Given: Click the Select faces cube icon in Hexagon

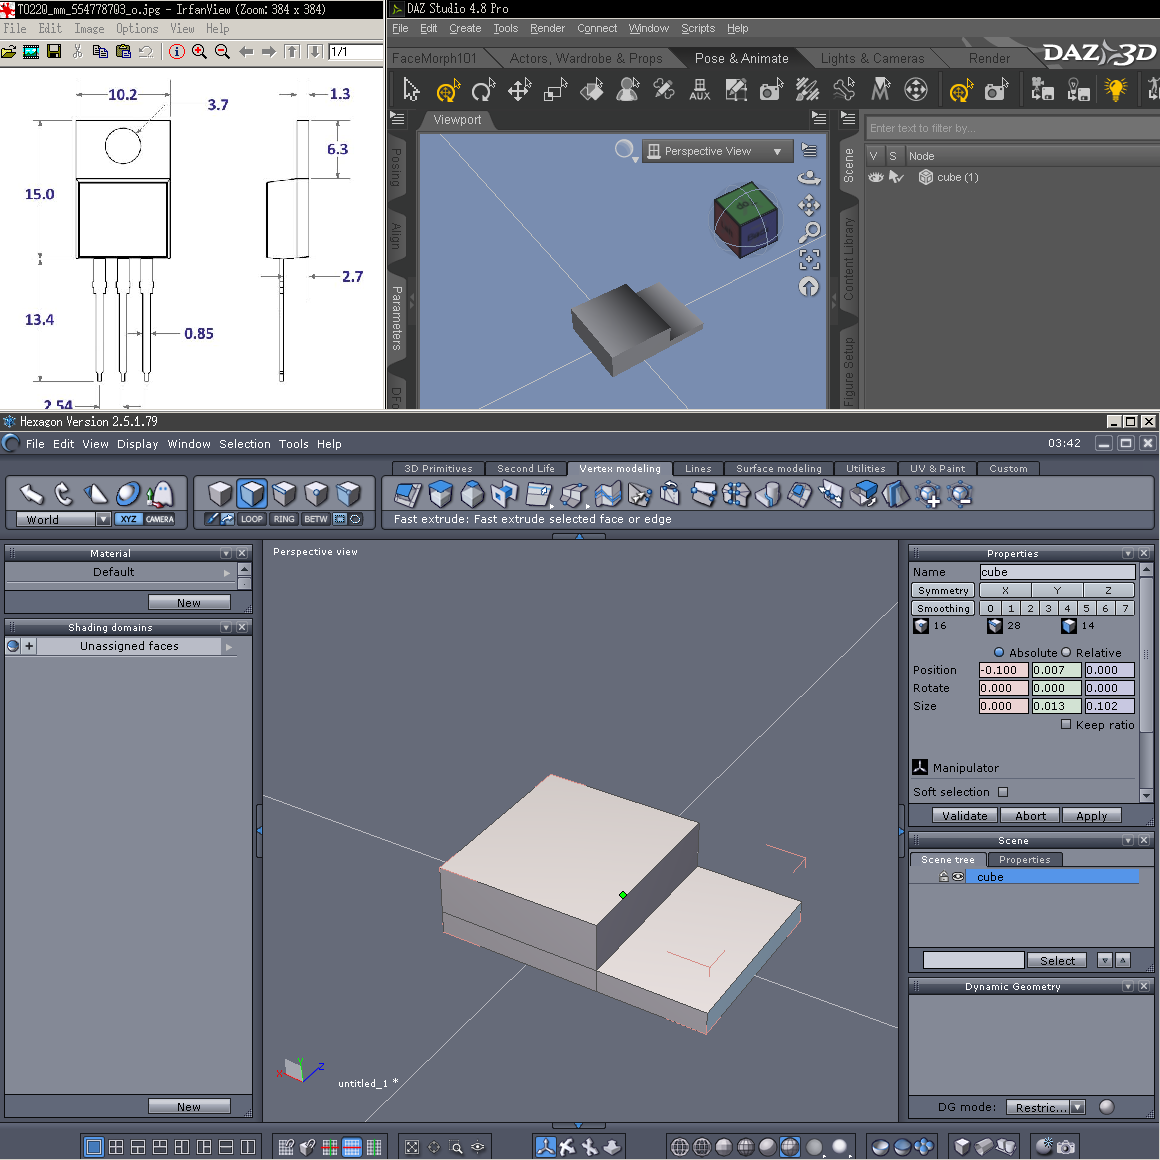Looking at the screenshot, I should coord(252,493).
